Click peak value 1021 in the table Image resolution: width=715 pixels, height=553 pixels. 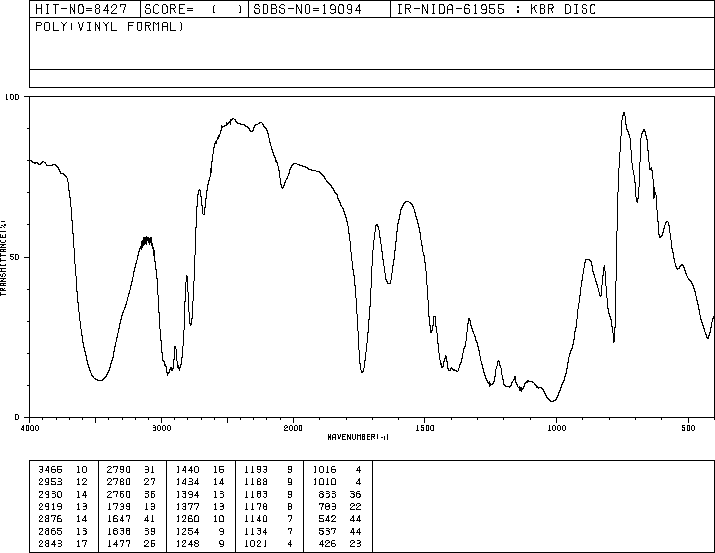pos(256,544)
